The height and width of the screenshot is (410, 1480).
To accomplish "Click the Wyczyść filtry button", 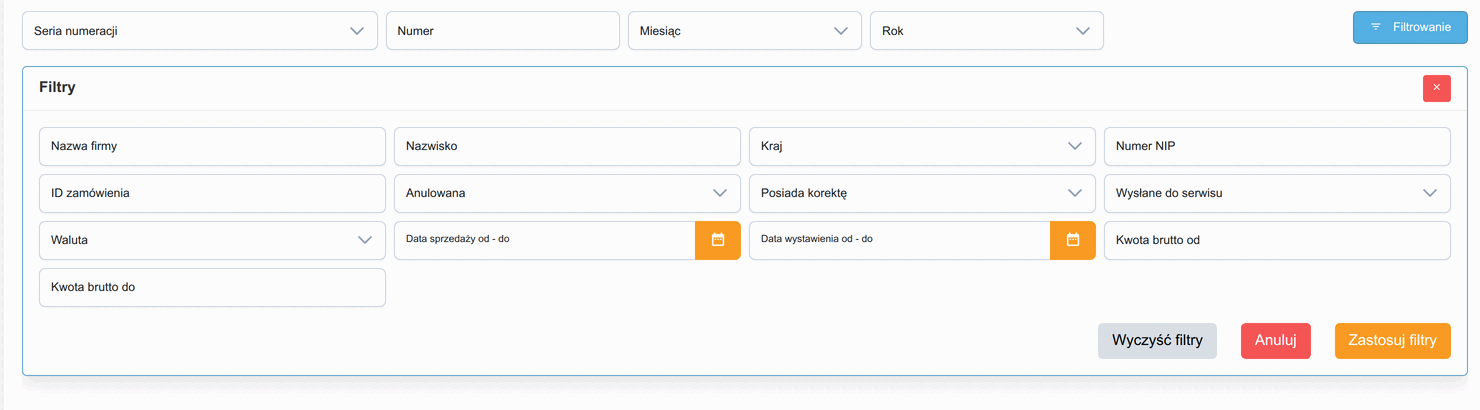I will point(1157,340).
